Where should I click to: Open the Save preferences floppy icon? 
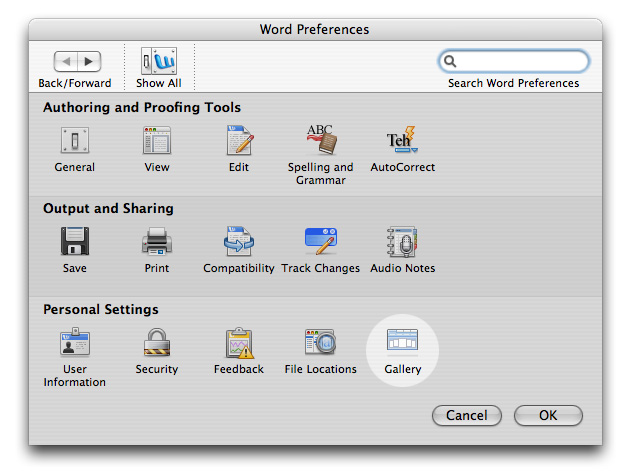coord(75,241)
